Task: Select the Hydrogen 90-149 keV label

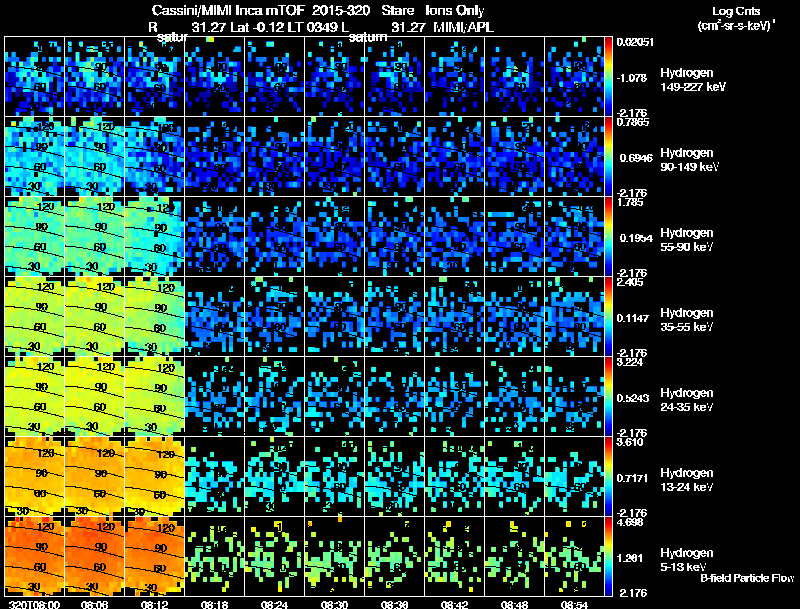Action: click(689, 160)
